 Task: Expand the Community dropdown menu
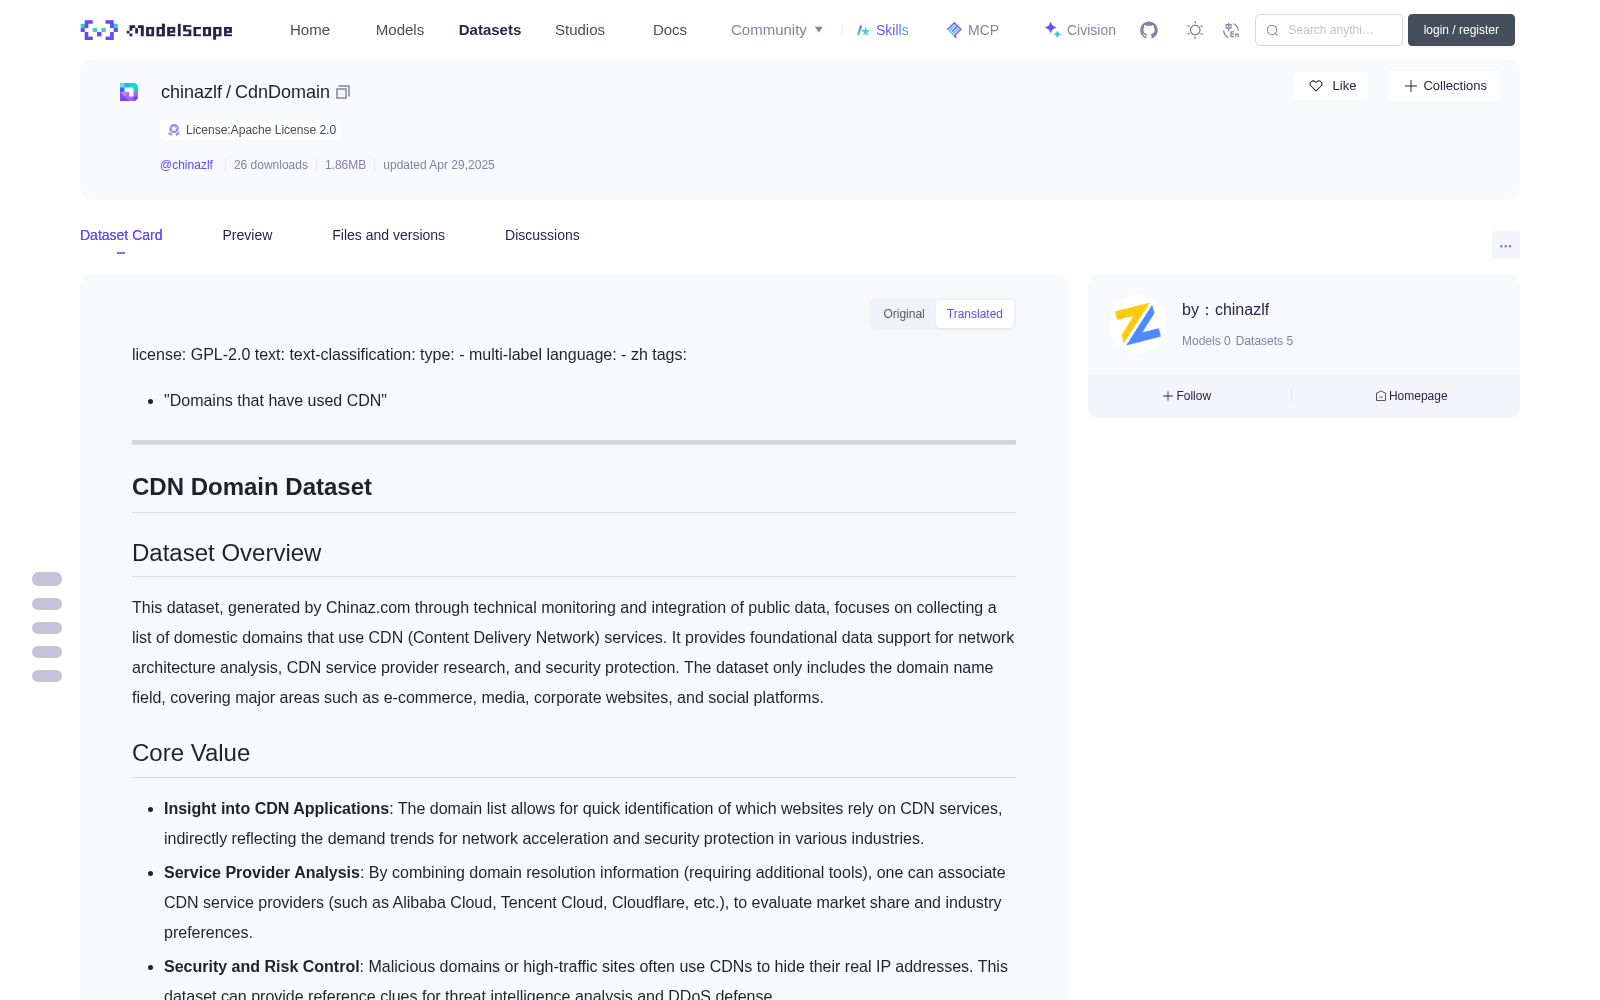tap(777, 30)
